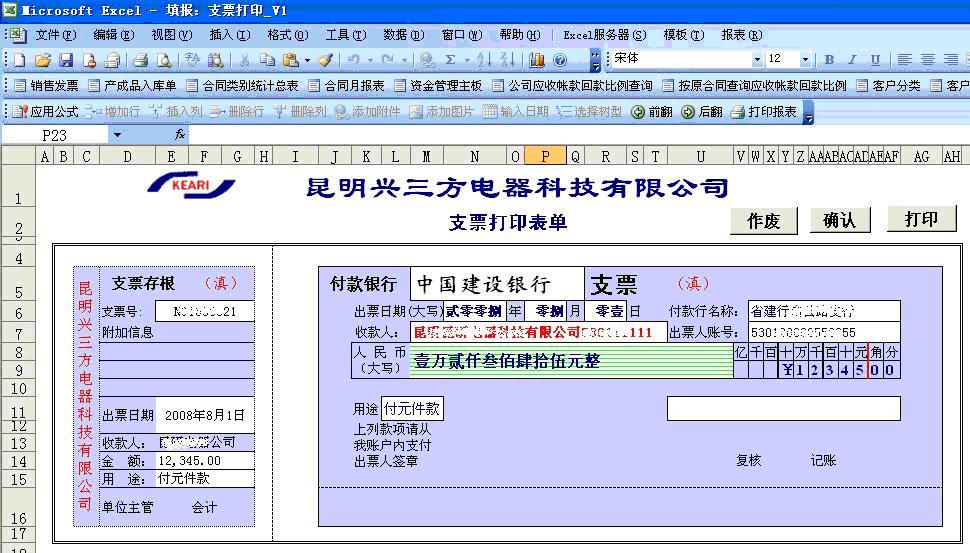Image resolution: width=970 pixels, height=553 pixels.
Task: Toggle Bold formatting
Action: [x=829, y=60]
